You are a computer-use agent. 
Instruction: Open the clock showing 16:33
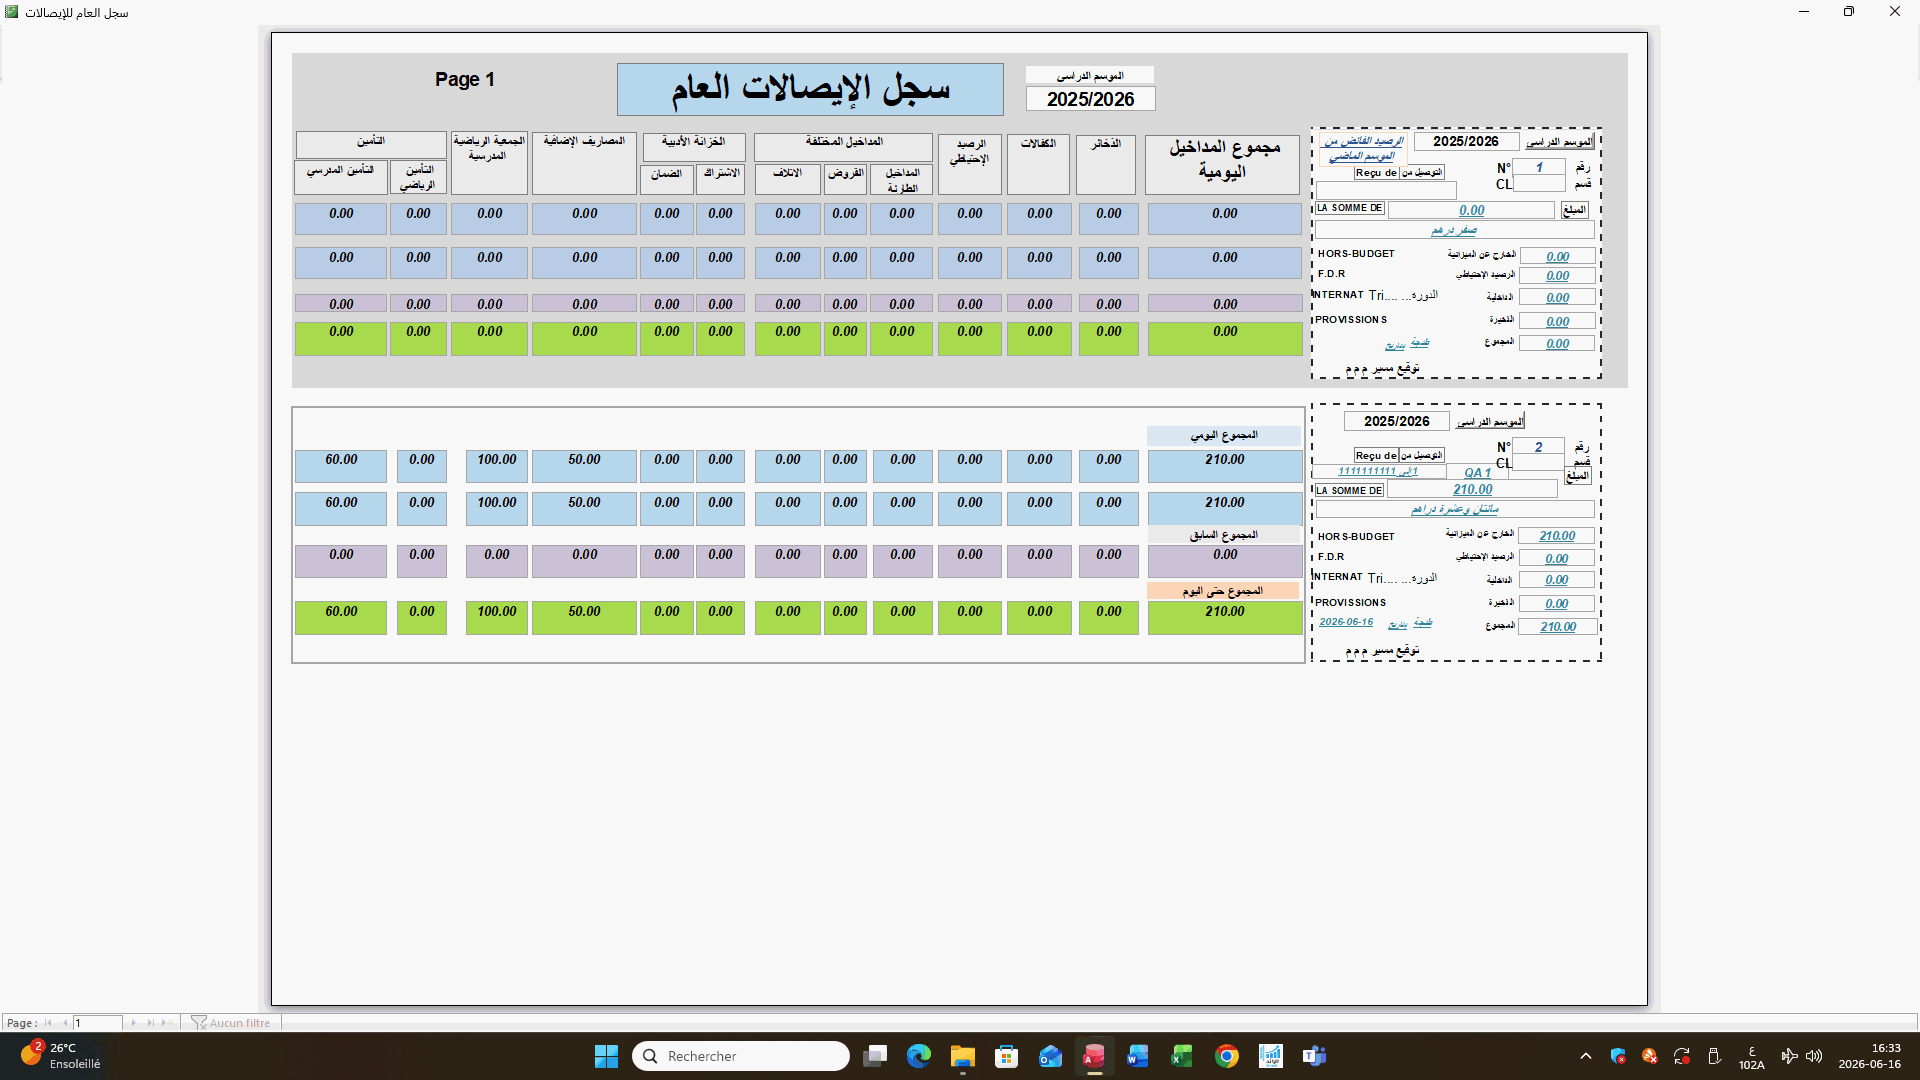1869,1056
